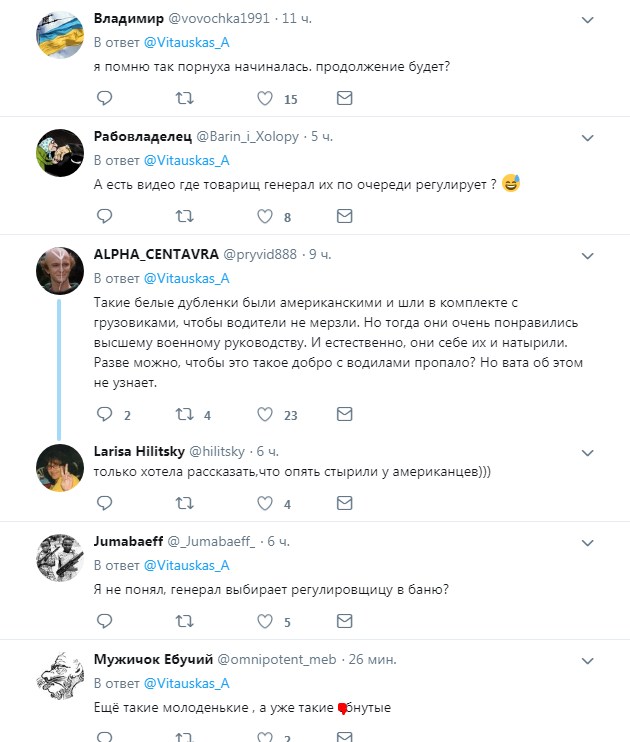Retweet Jumabaeff's tweet
Screen dimensions: 630x742
coord(185,621)
